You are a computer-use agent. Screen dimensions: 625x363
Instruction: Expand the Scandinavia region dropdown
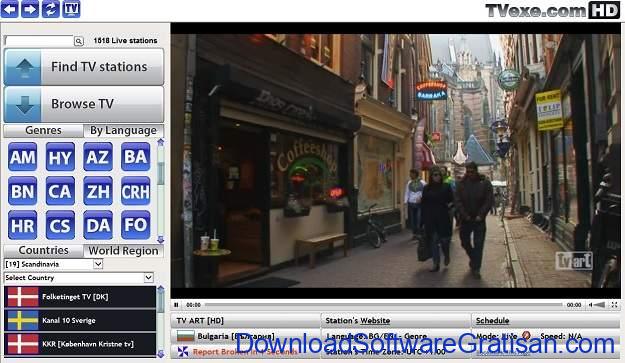click(98, 264)
